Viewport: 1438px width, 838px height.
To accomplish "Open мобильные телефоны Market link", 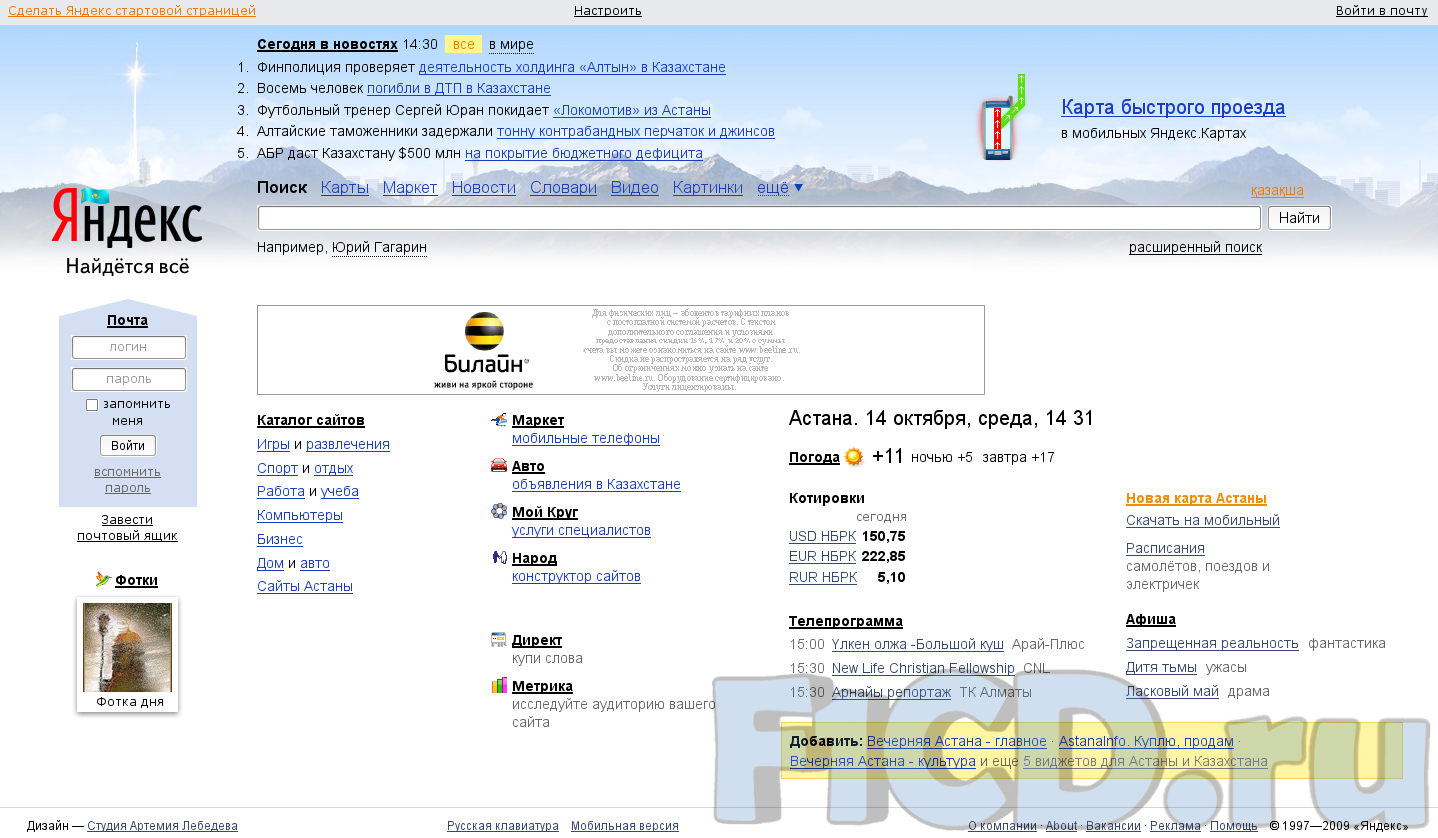I will coord(586,439).
